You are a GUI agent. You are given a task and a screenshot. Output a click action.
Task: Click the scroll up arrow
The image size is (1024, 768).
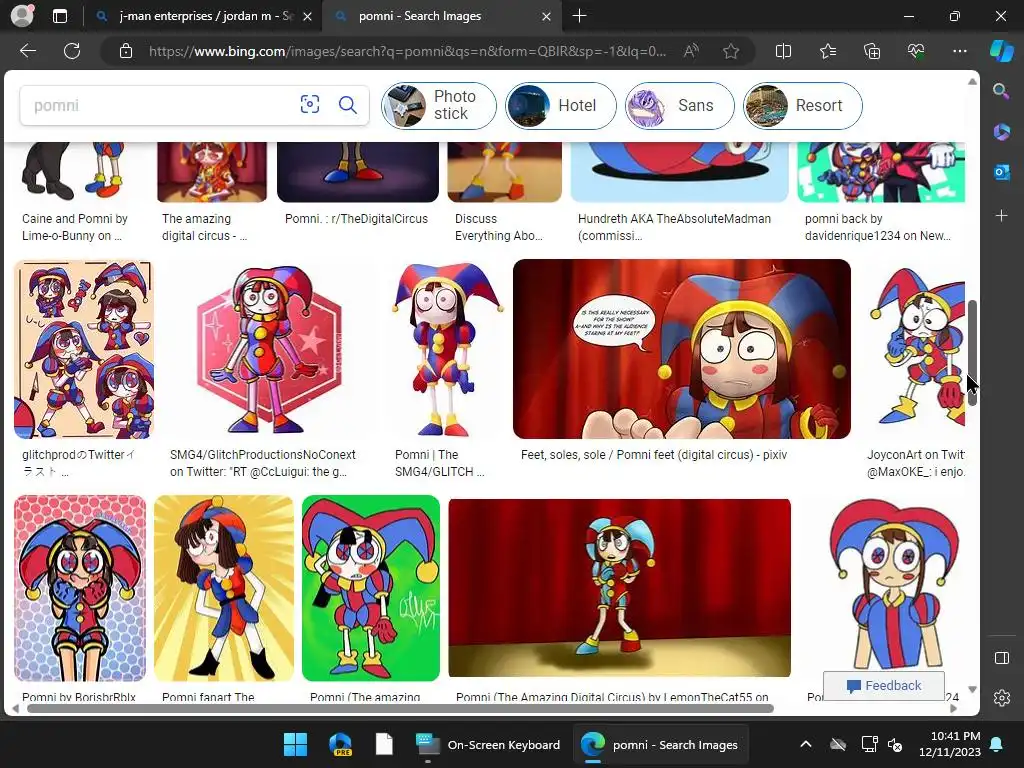pos(972,82)
